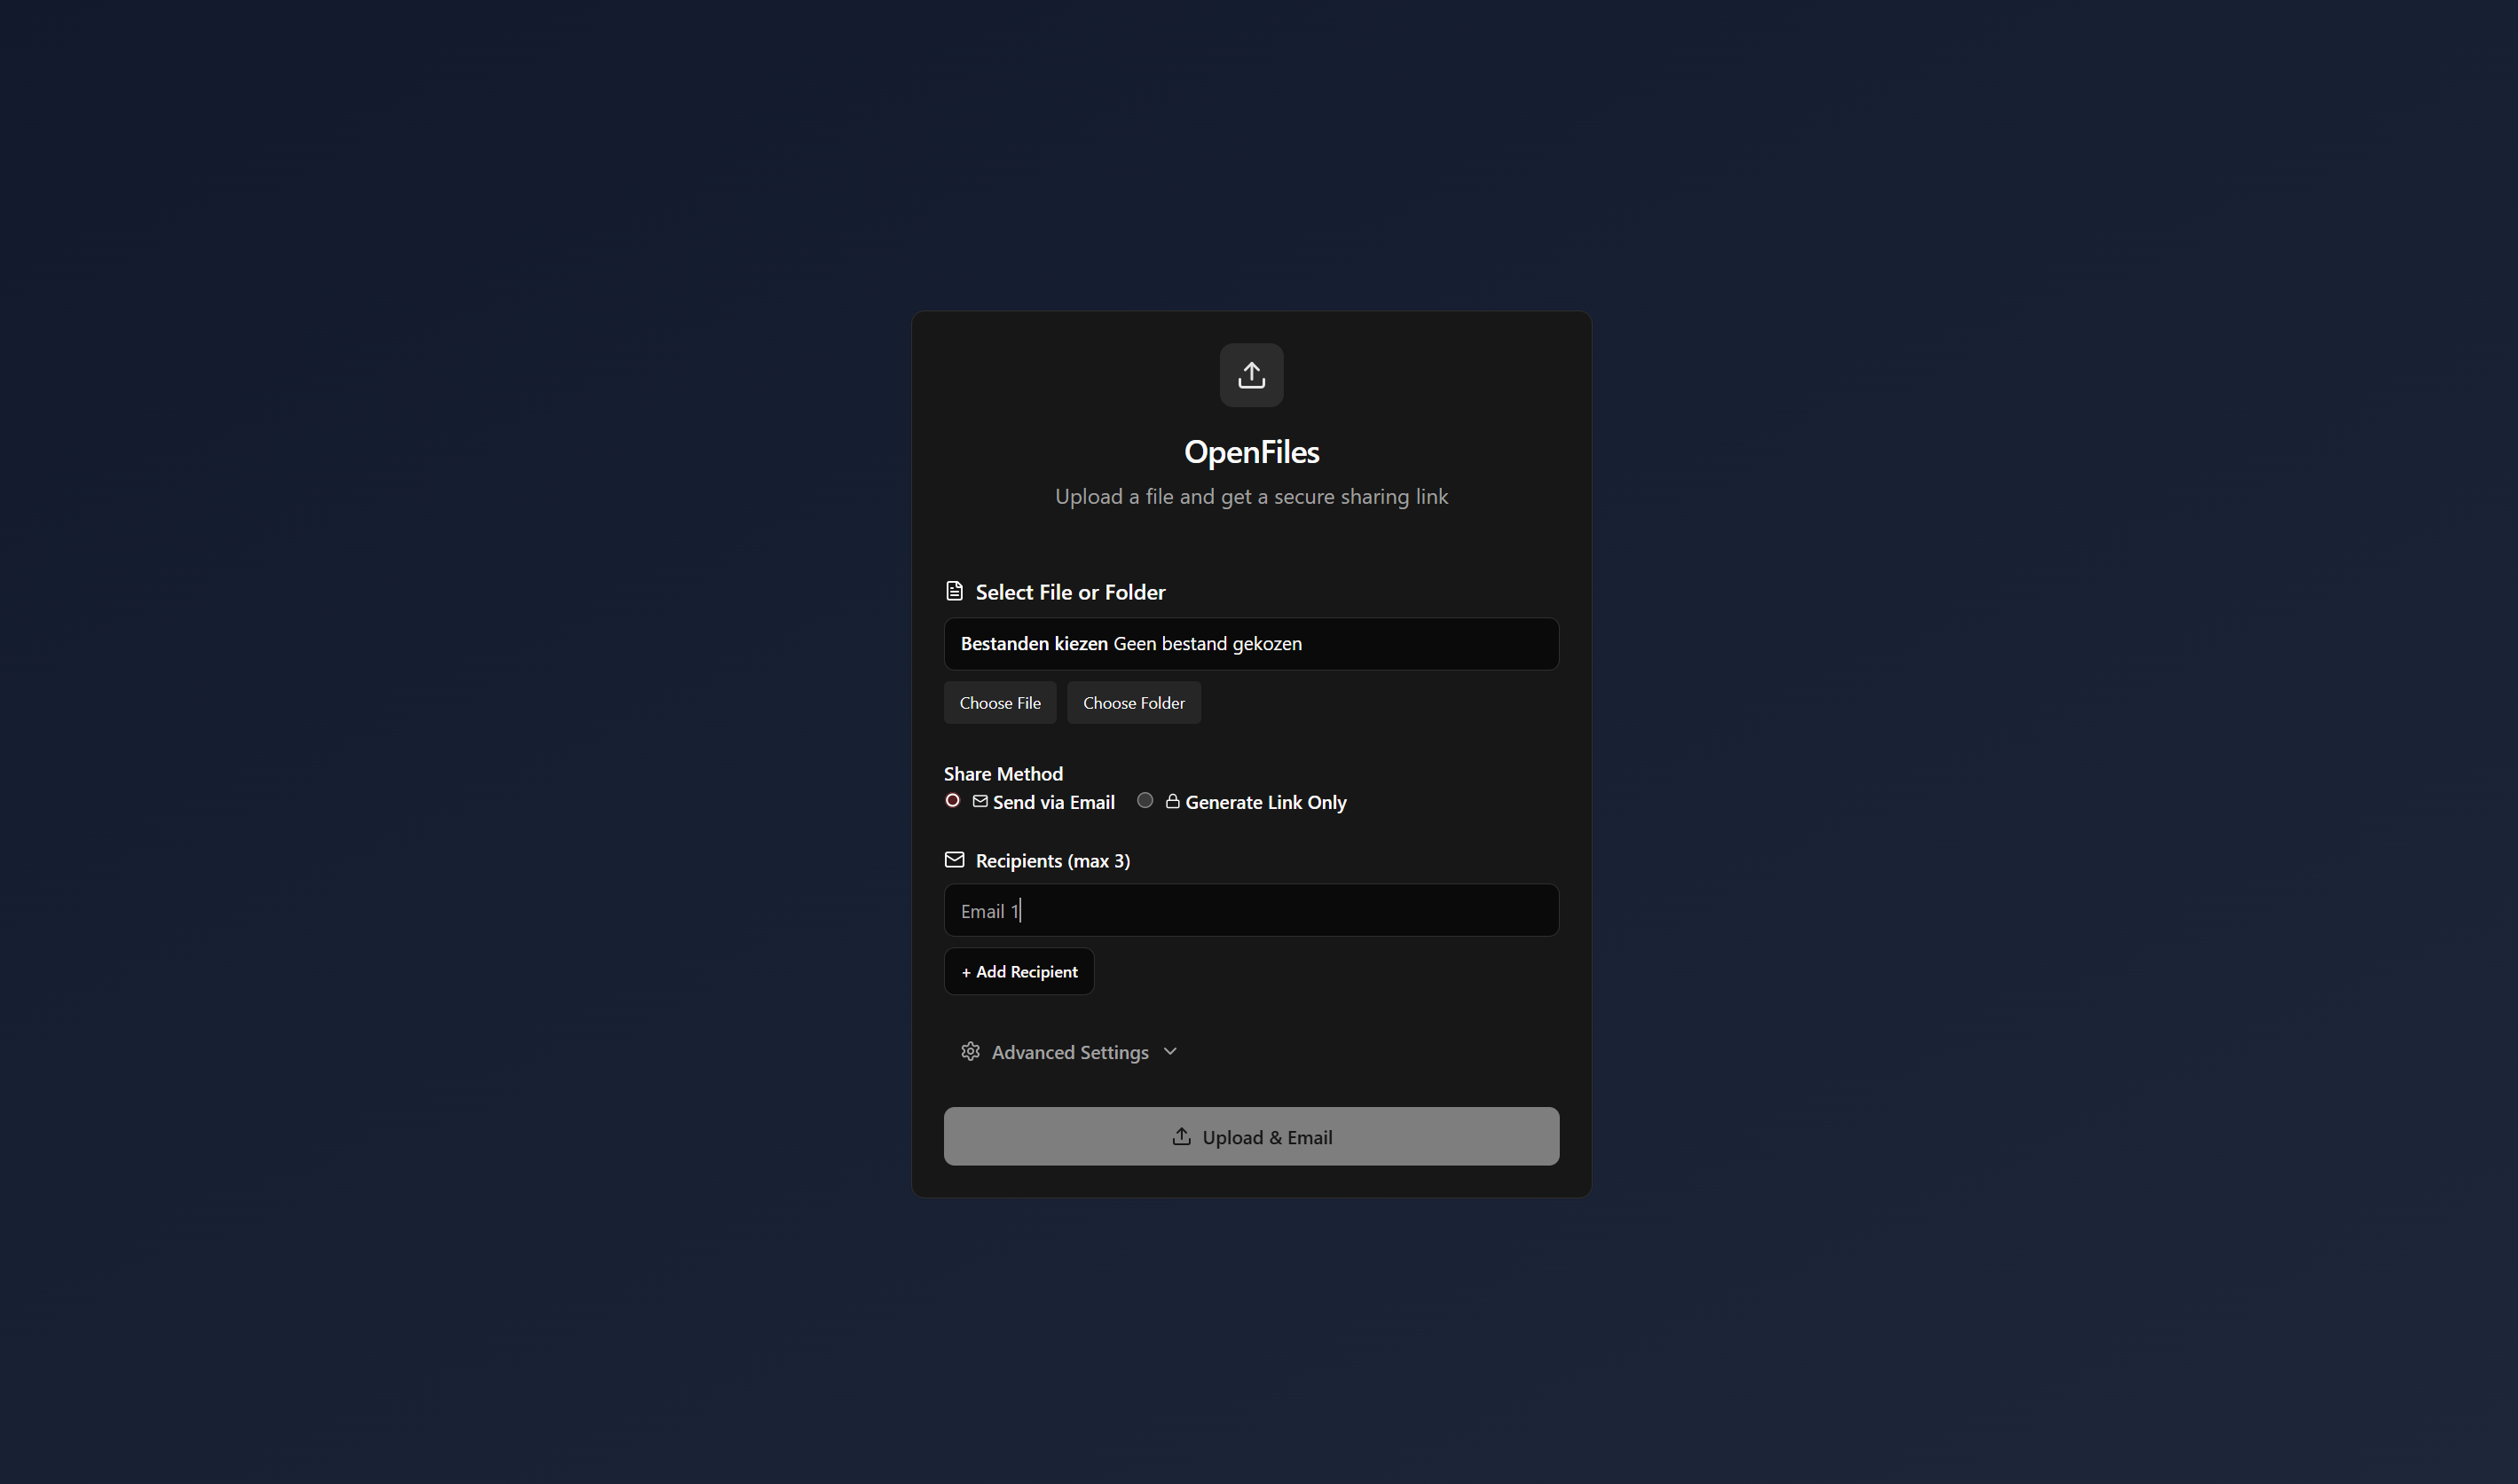Viewport: 2518px width, 1484px height.
Task: Select the Send via Email radio button
Action: tap(952, 801)
